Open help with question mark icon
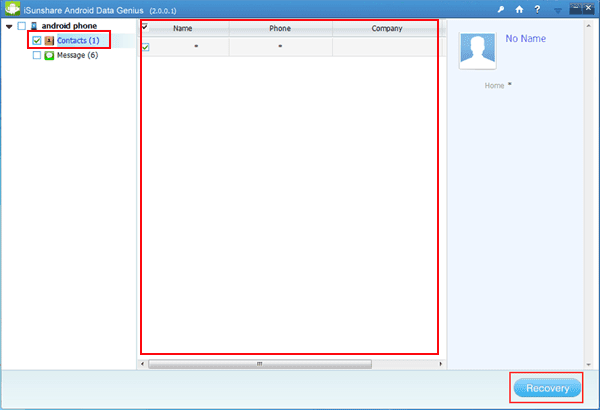Screen dimensions: 600x410 tap(537, 10)
